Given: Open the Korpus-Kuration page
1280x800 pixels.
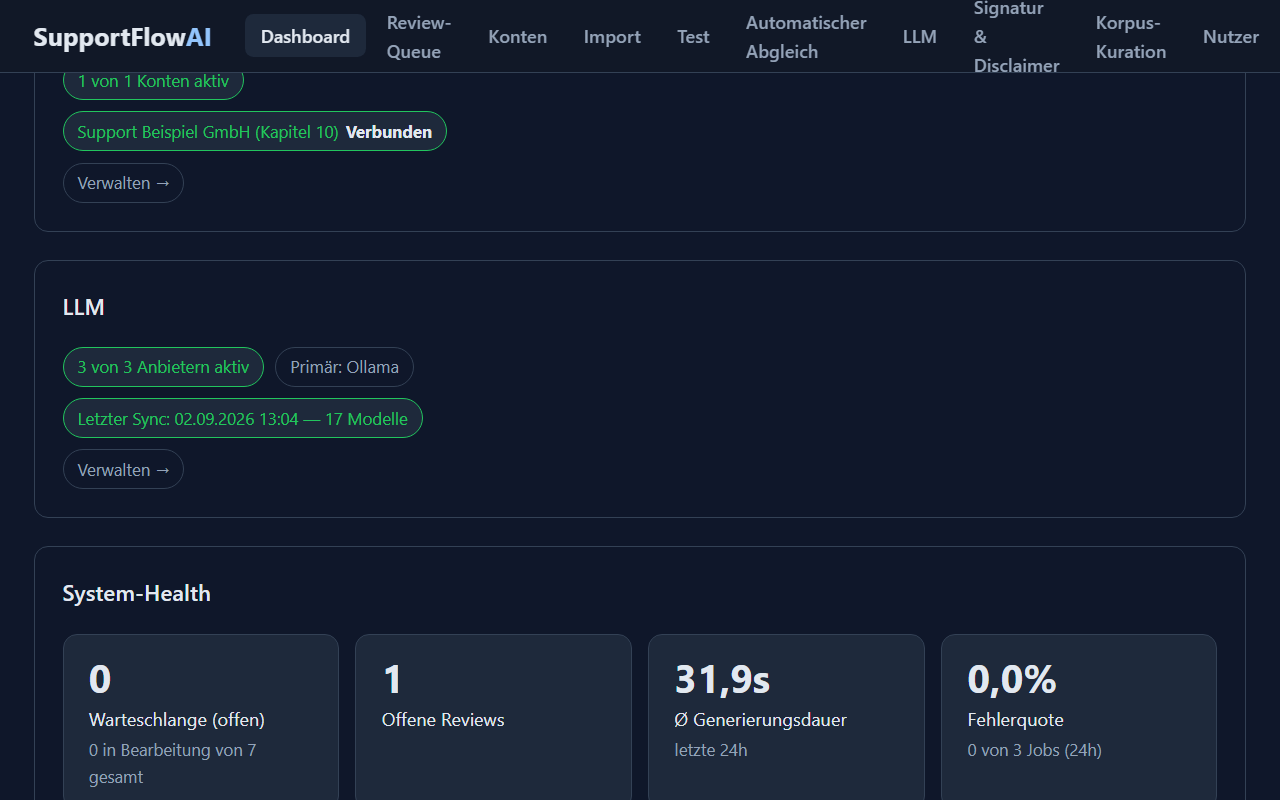Looking at the screenshot, I should [1131, 37].
